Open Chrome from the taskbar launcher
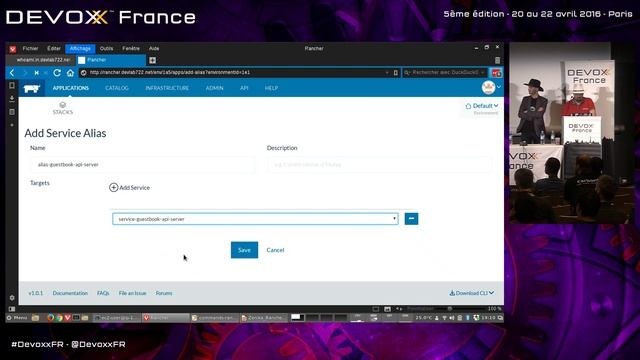The image size is (640, 360). tap(59, 318)
